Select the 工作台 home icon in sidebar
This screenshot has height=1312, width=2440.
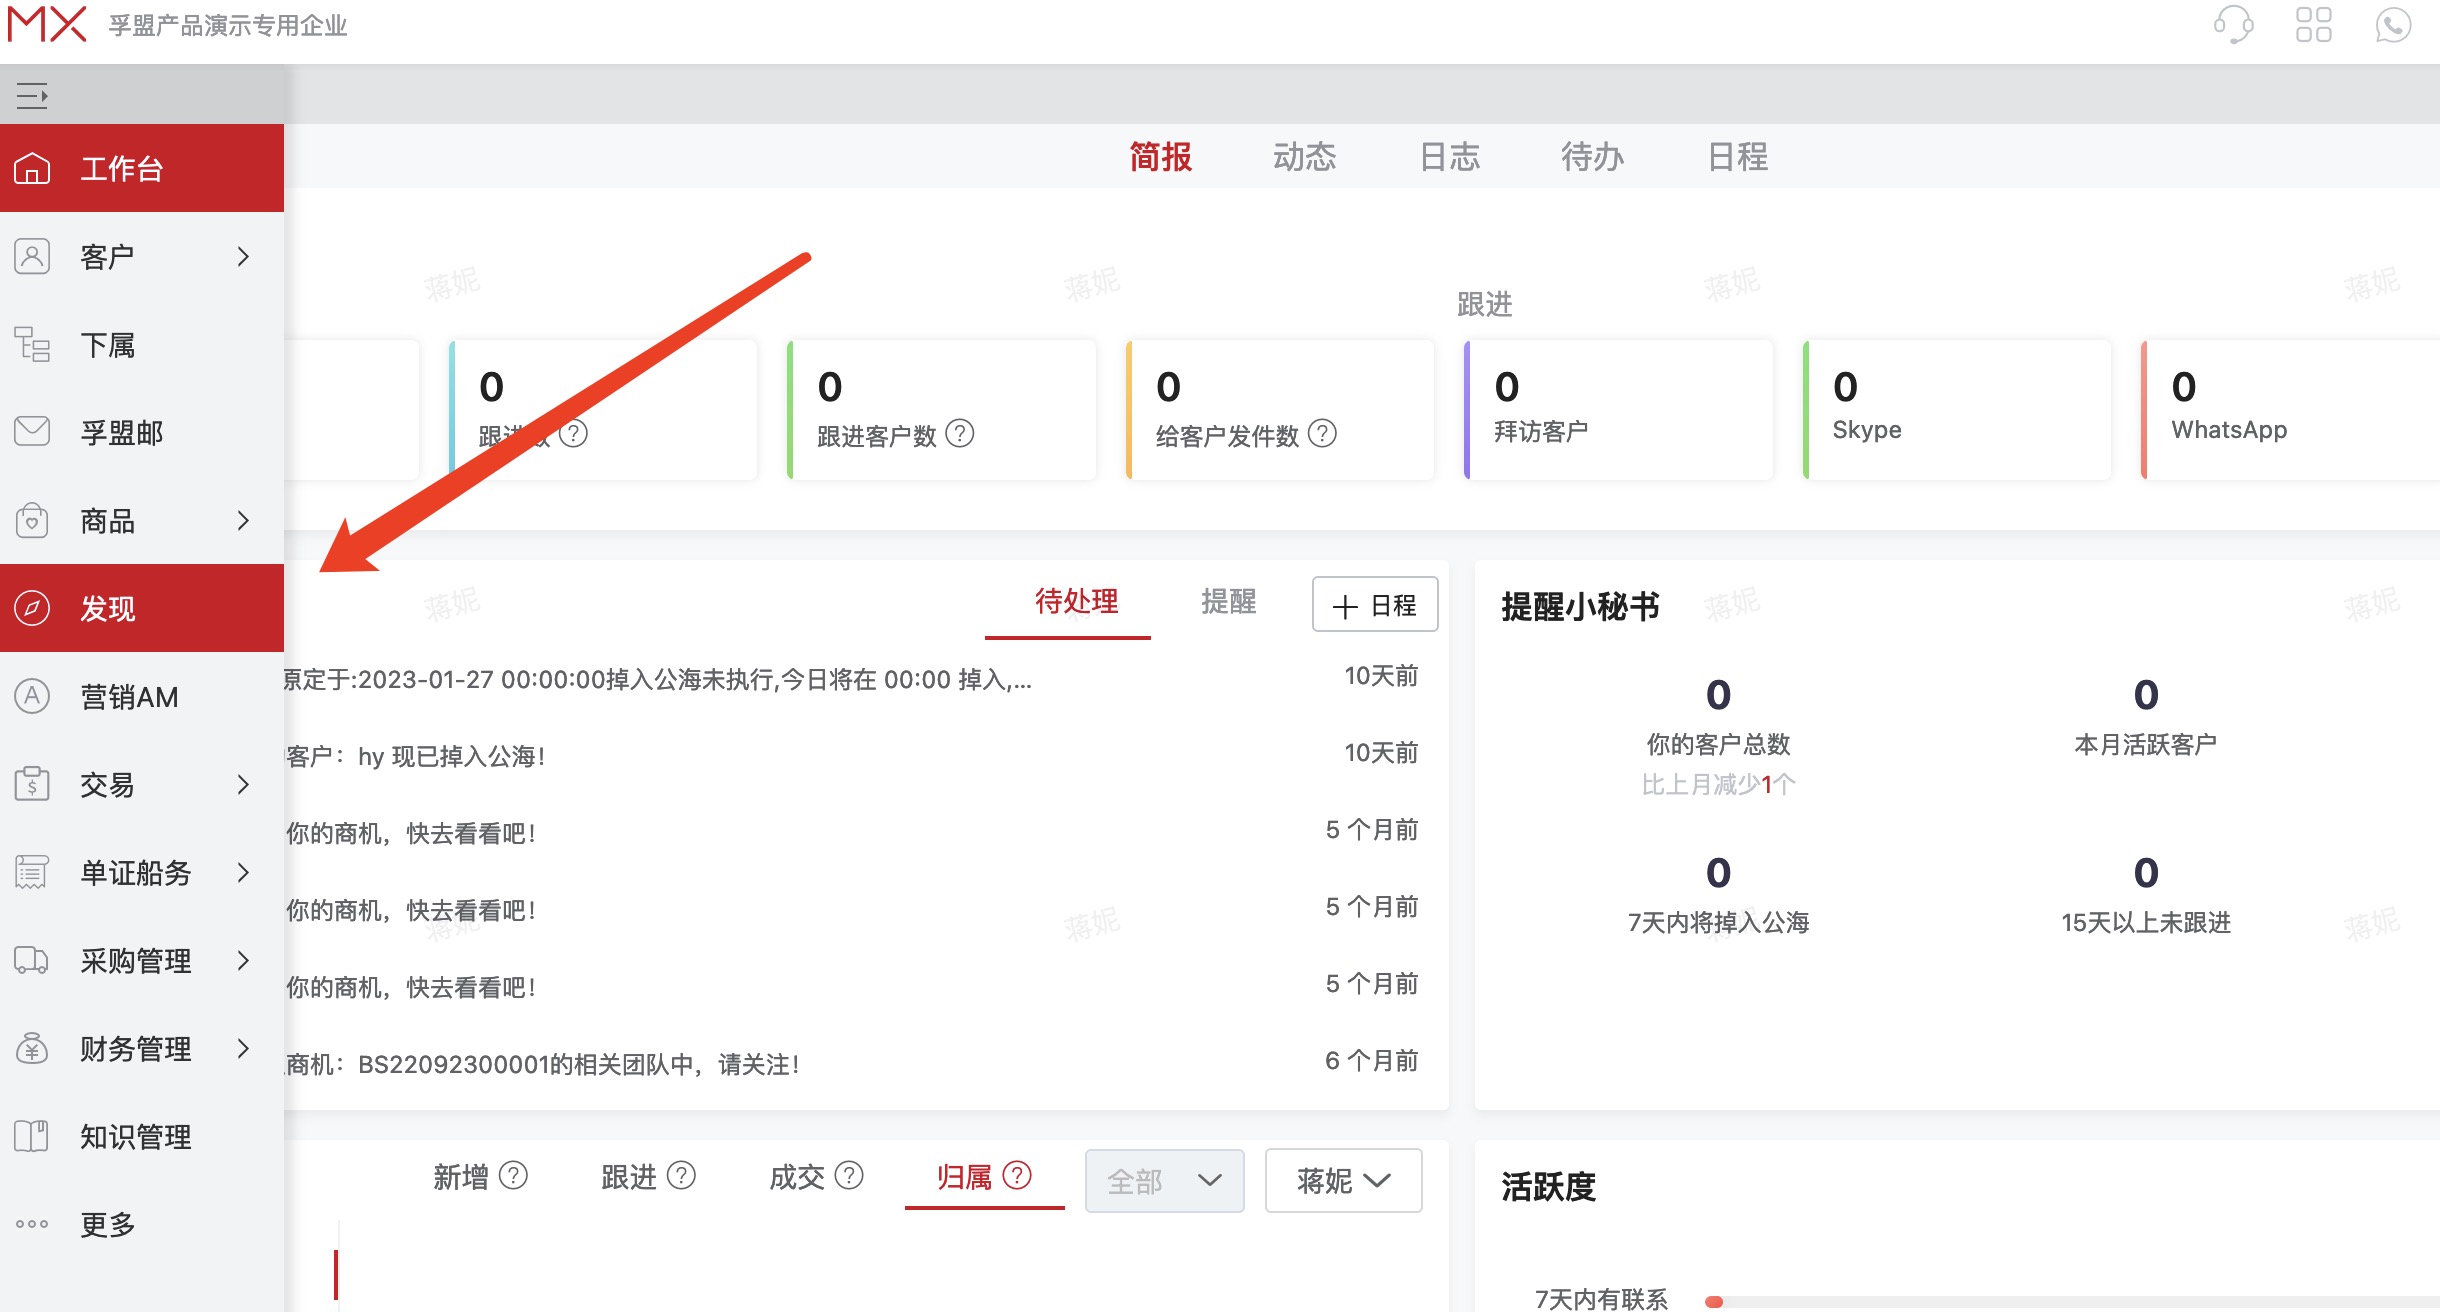click(x=31, y=167)
